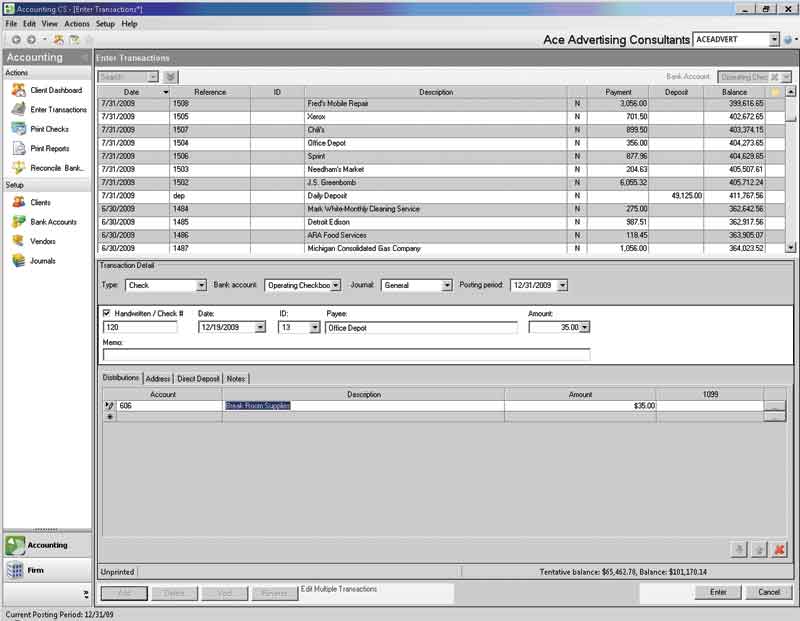The width and height of the screenshot is (800, 621).
Task: Switch to the Direct Deposit tab
Action: click(x=198, y=379)
